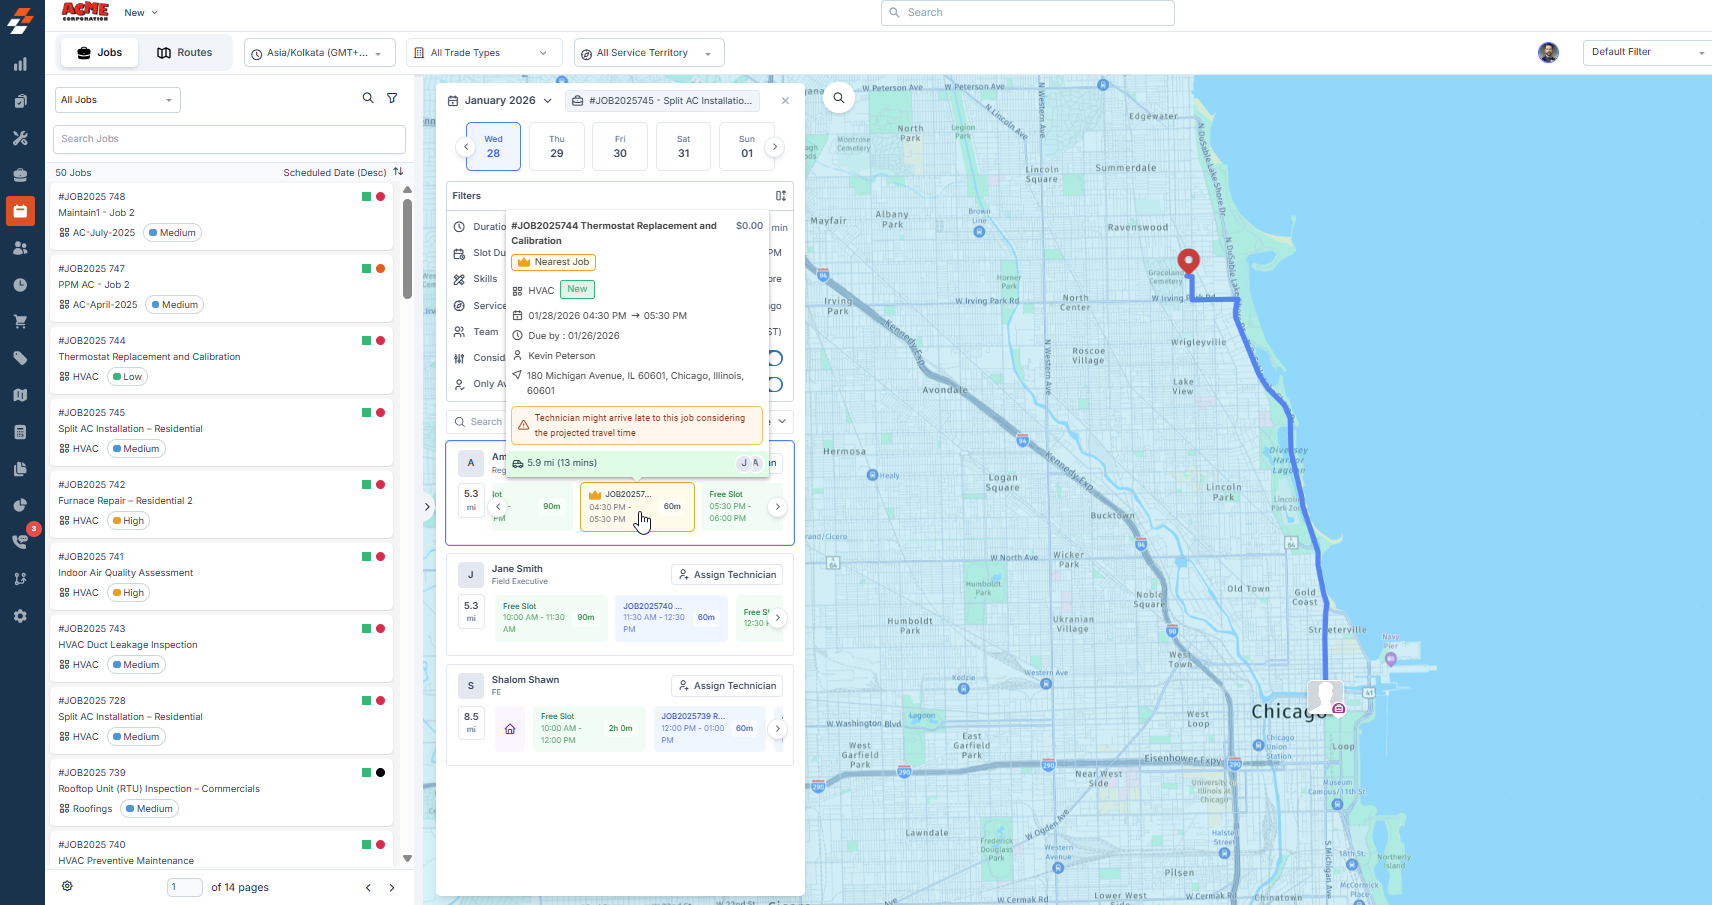Screen dimensions: 1712x905
Task: Open the filter funnel icon in jobs list
Action: [392, 98]
